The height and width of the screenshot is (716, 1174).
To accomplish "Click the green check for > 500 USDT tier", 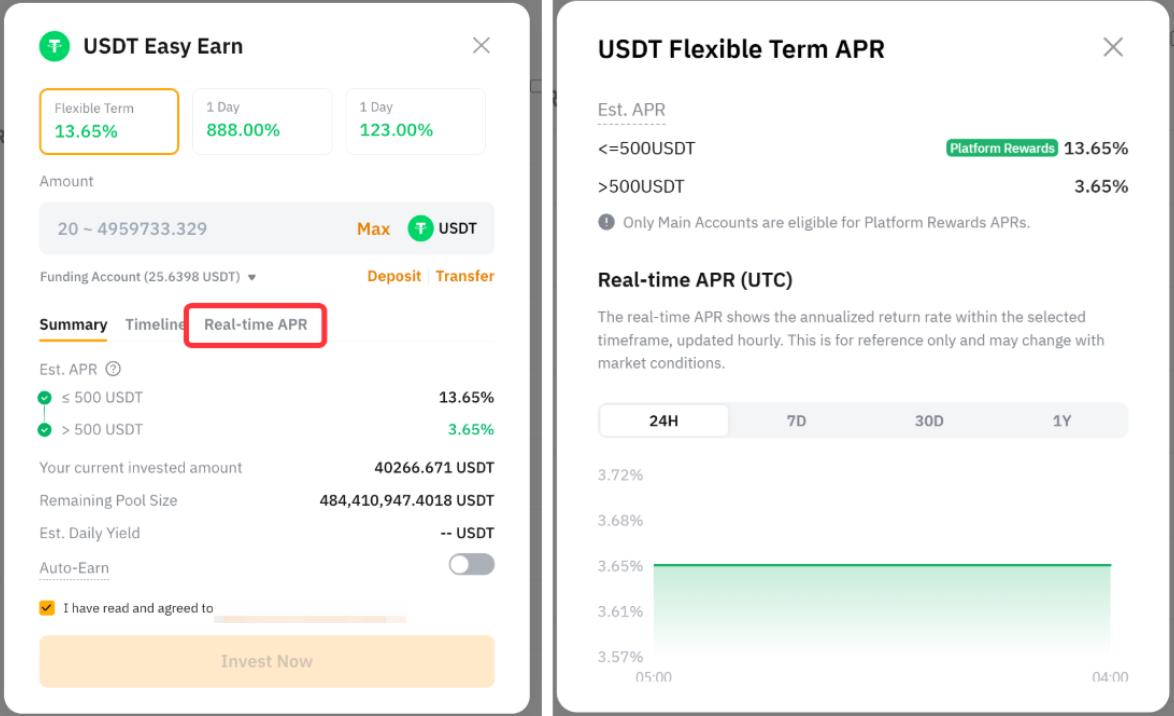I will 45,430.
